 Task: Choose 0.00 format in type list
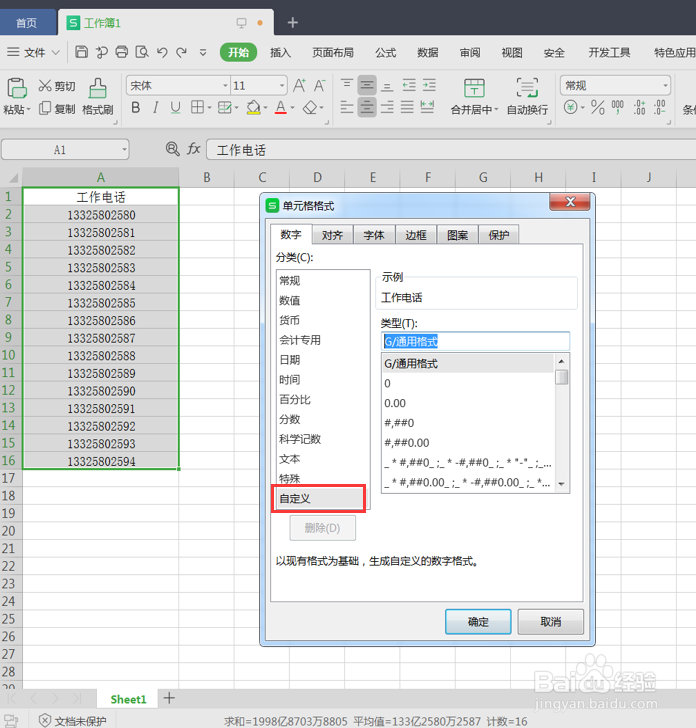pyautogui.click(x=468, y=403)
